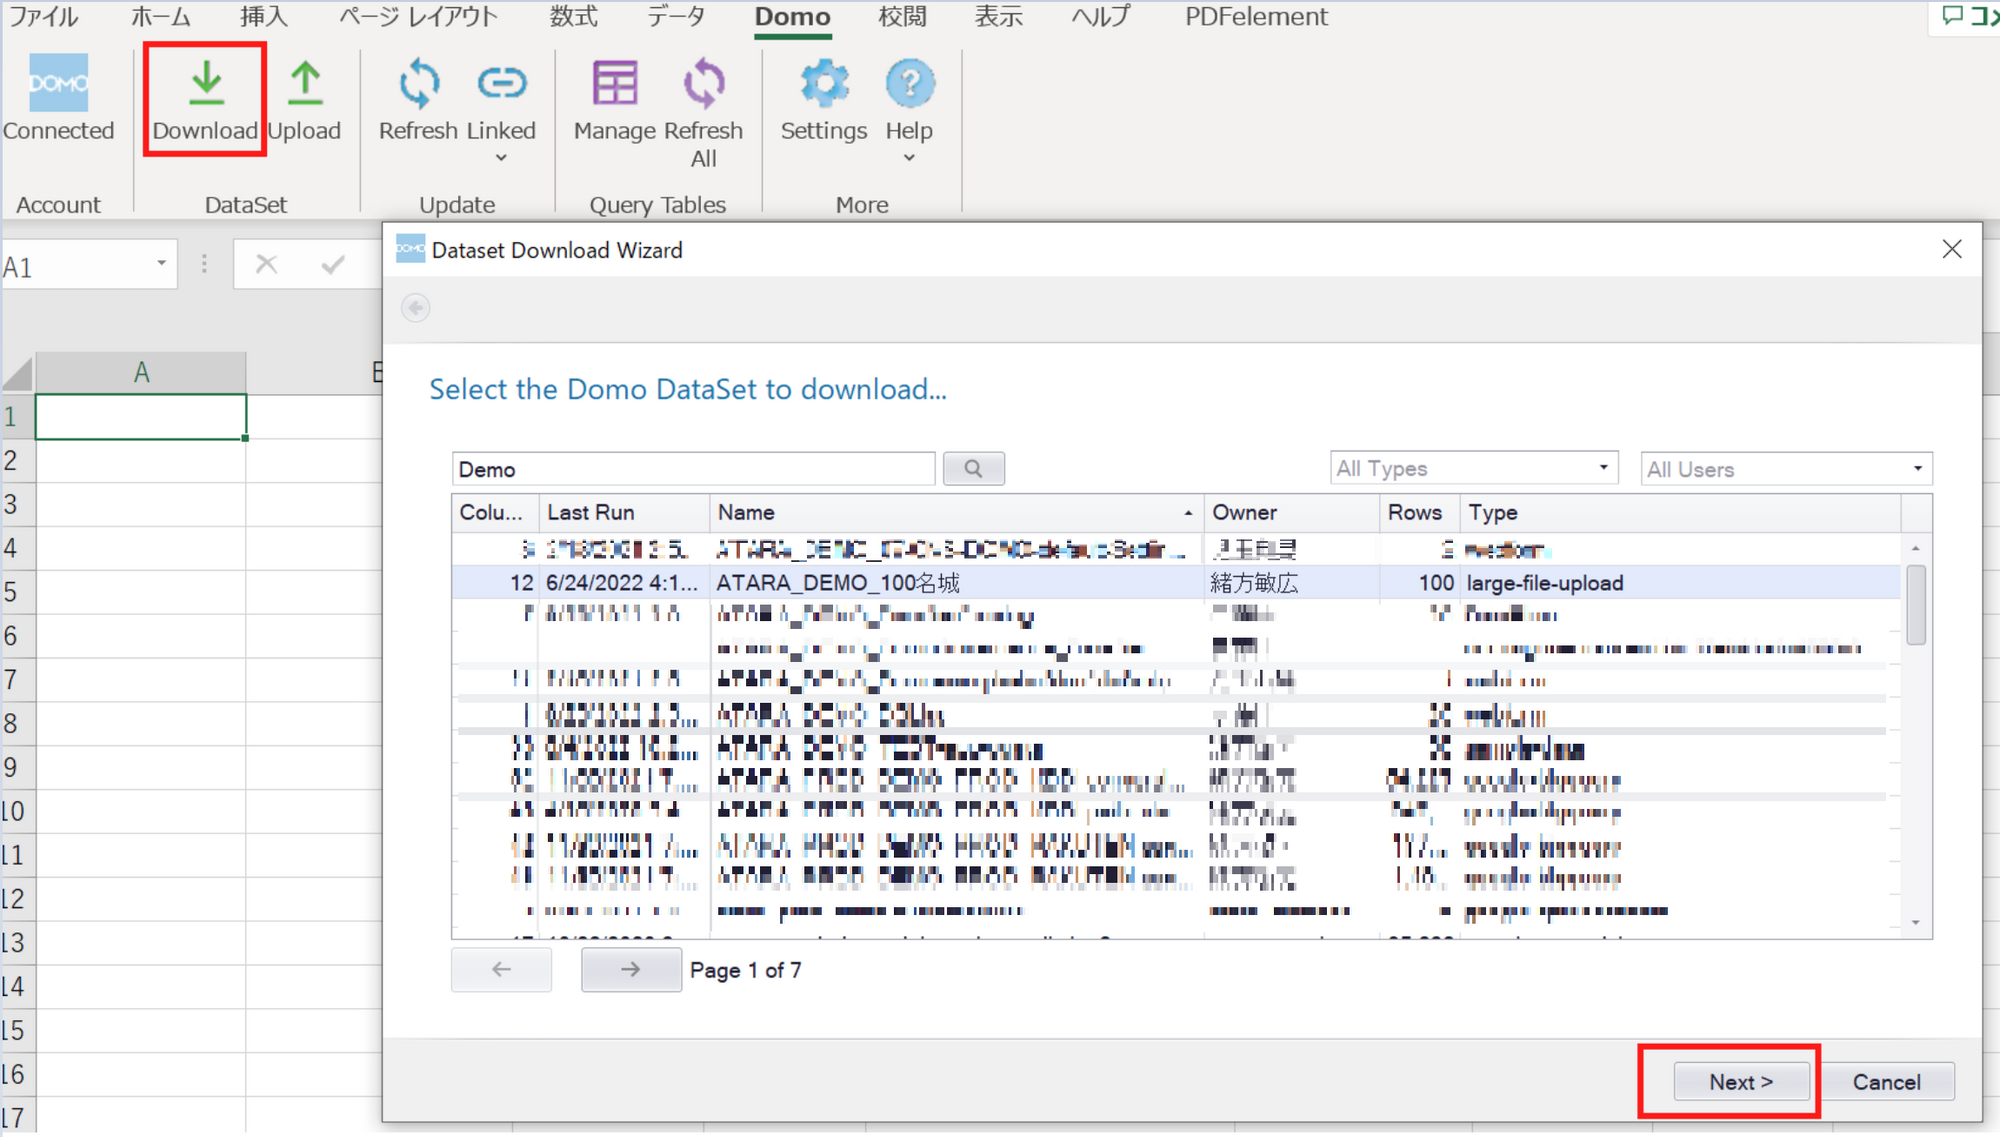Click the Upload DataSet icon
The width and height of the screenshot is (2000, 1137).
(x=305, y=83)
